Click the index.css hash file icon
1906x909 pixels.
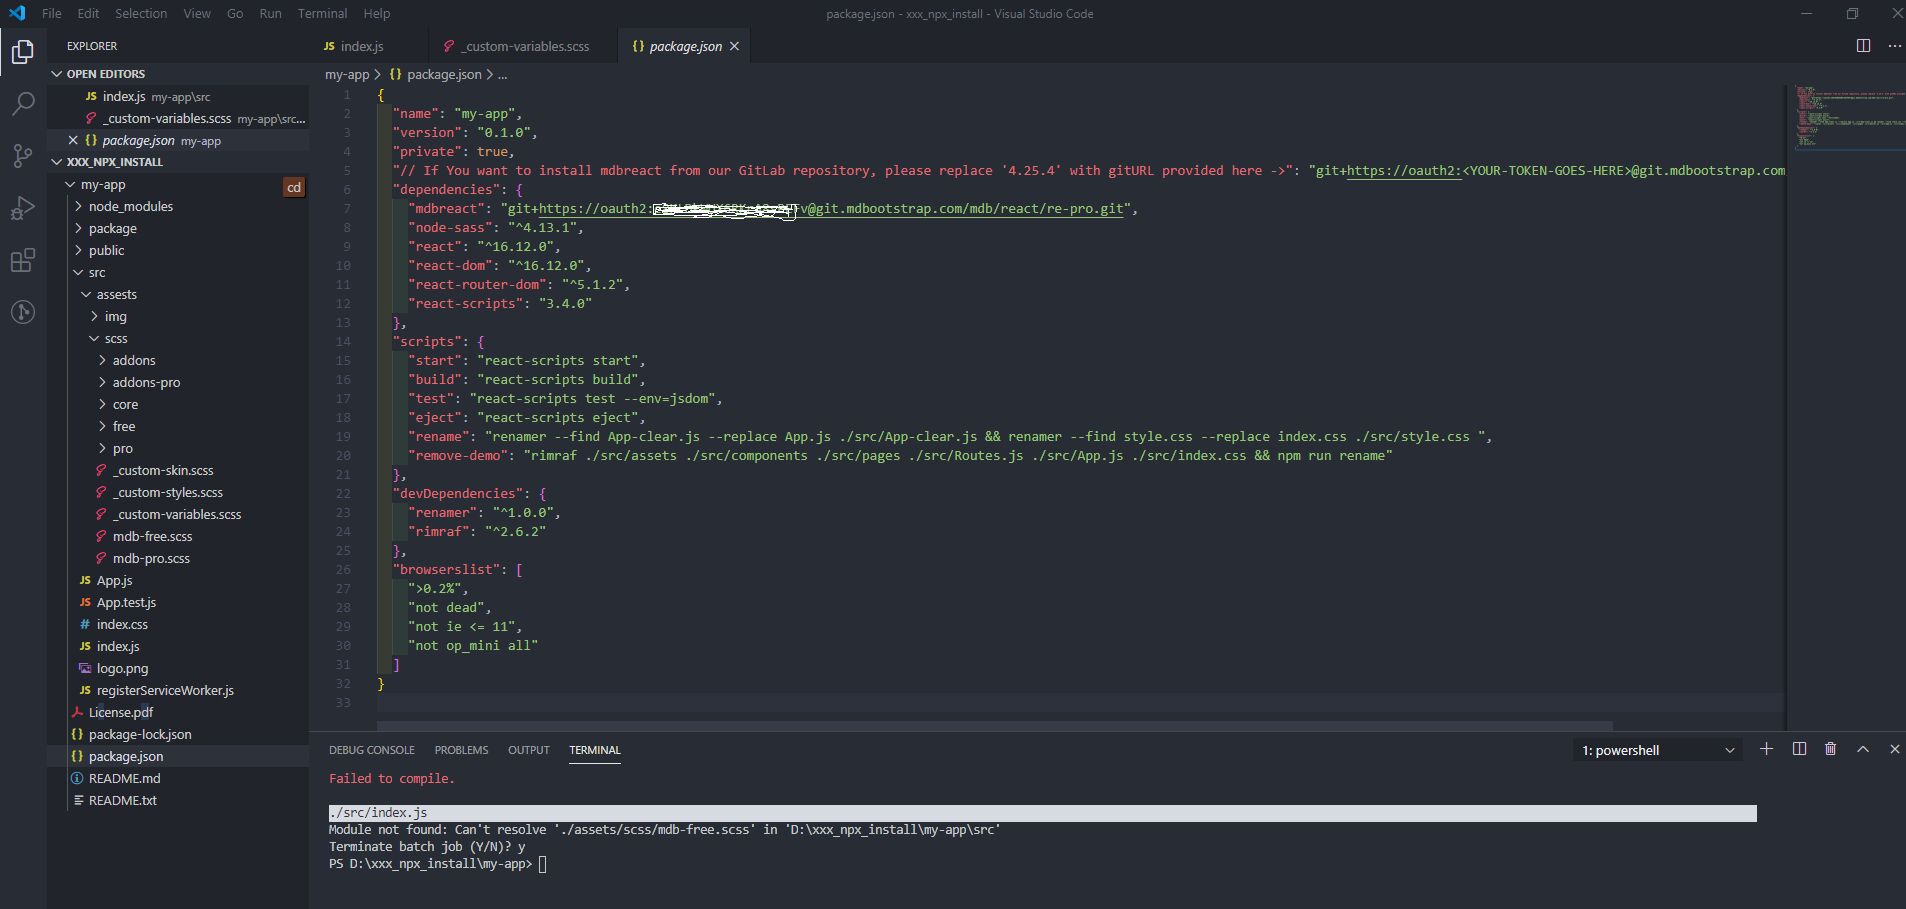click(85, 624)
